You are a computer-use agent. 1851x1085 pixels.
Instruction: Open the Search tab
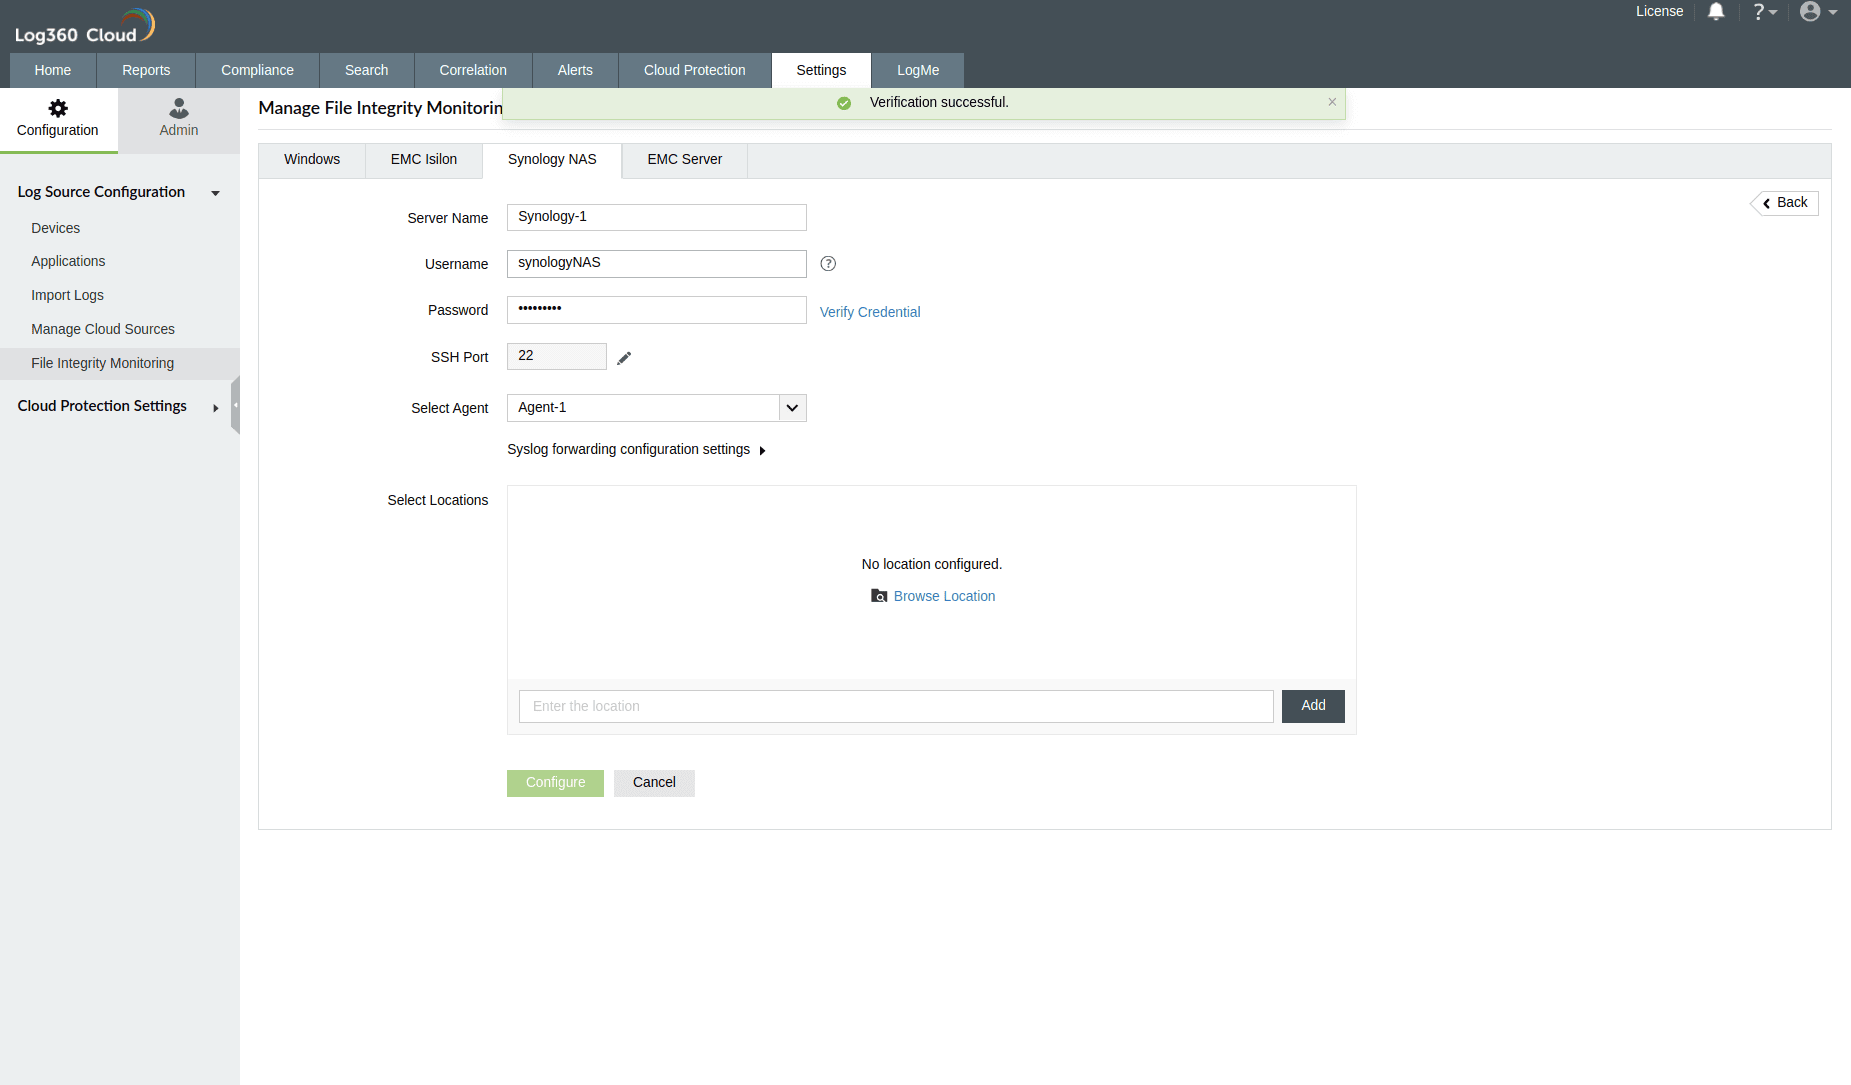tap(367, 70)
